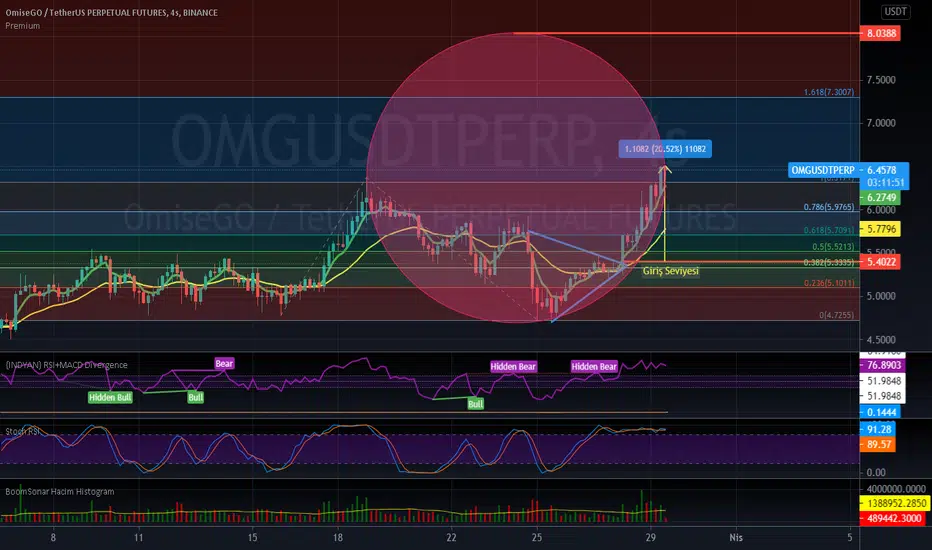Select the red 5.4022 price label
The width and height of the screenshot is (932, 550).
880,262
